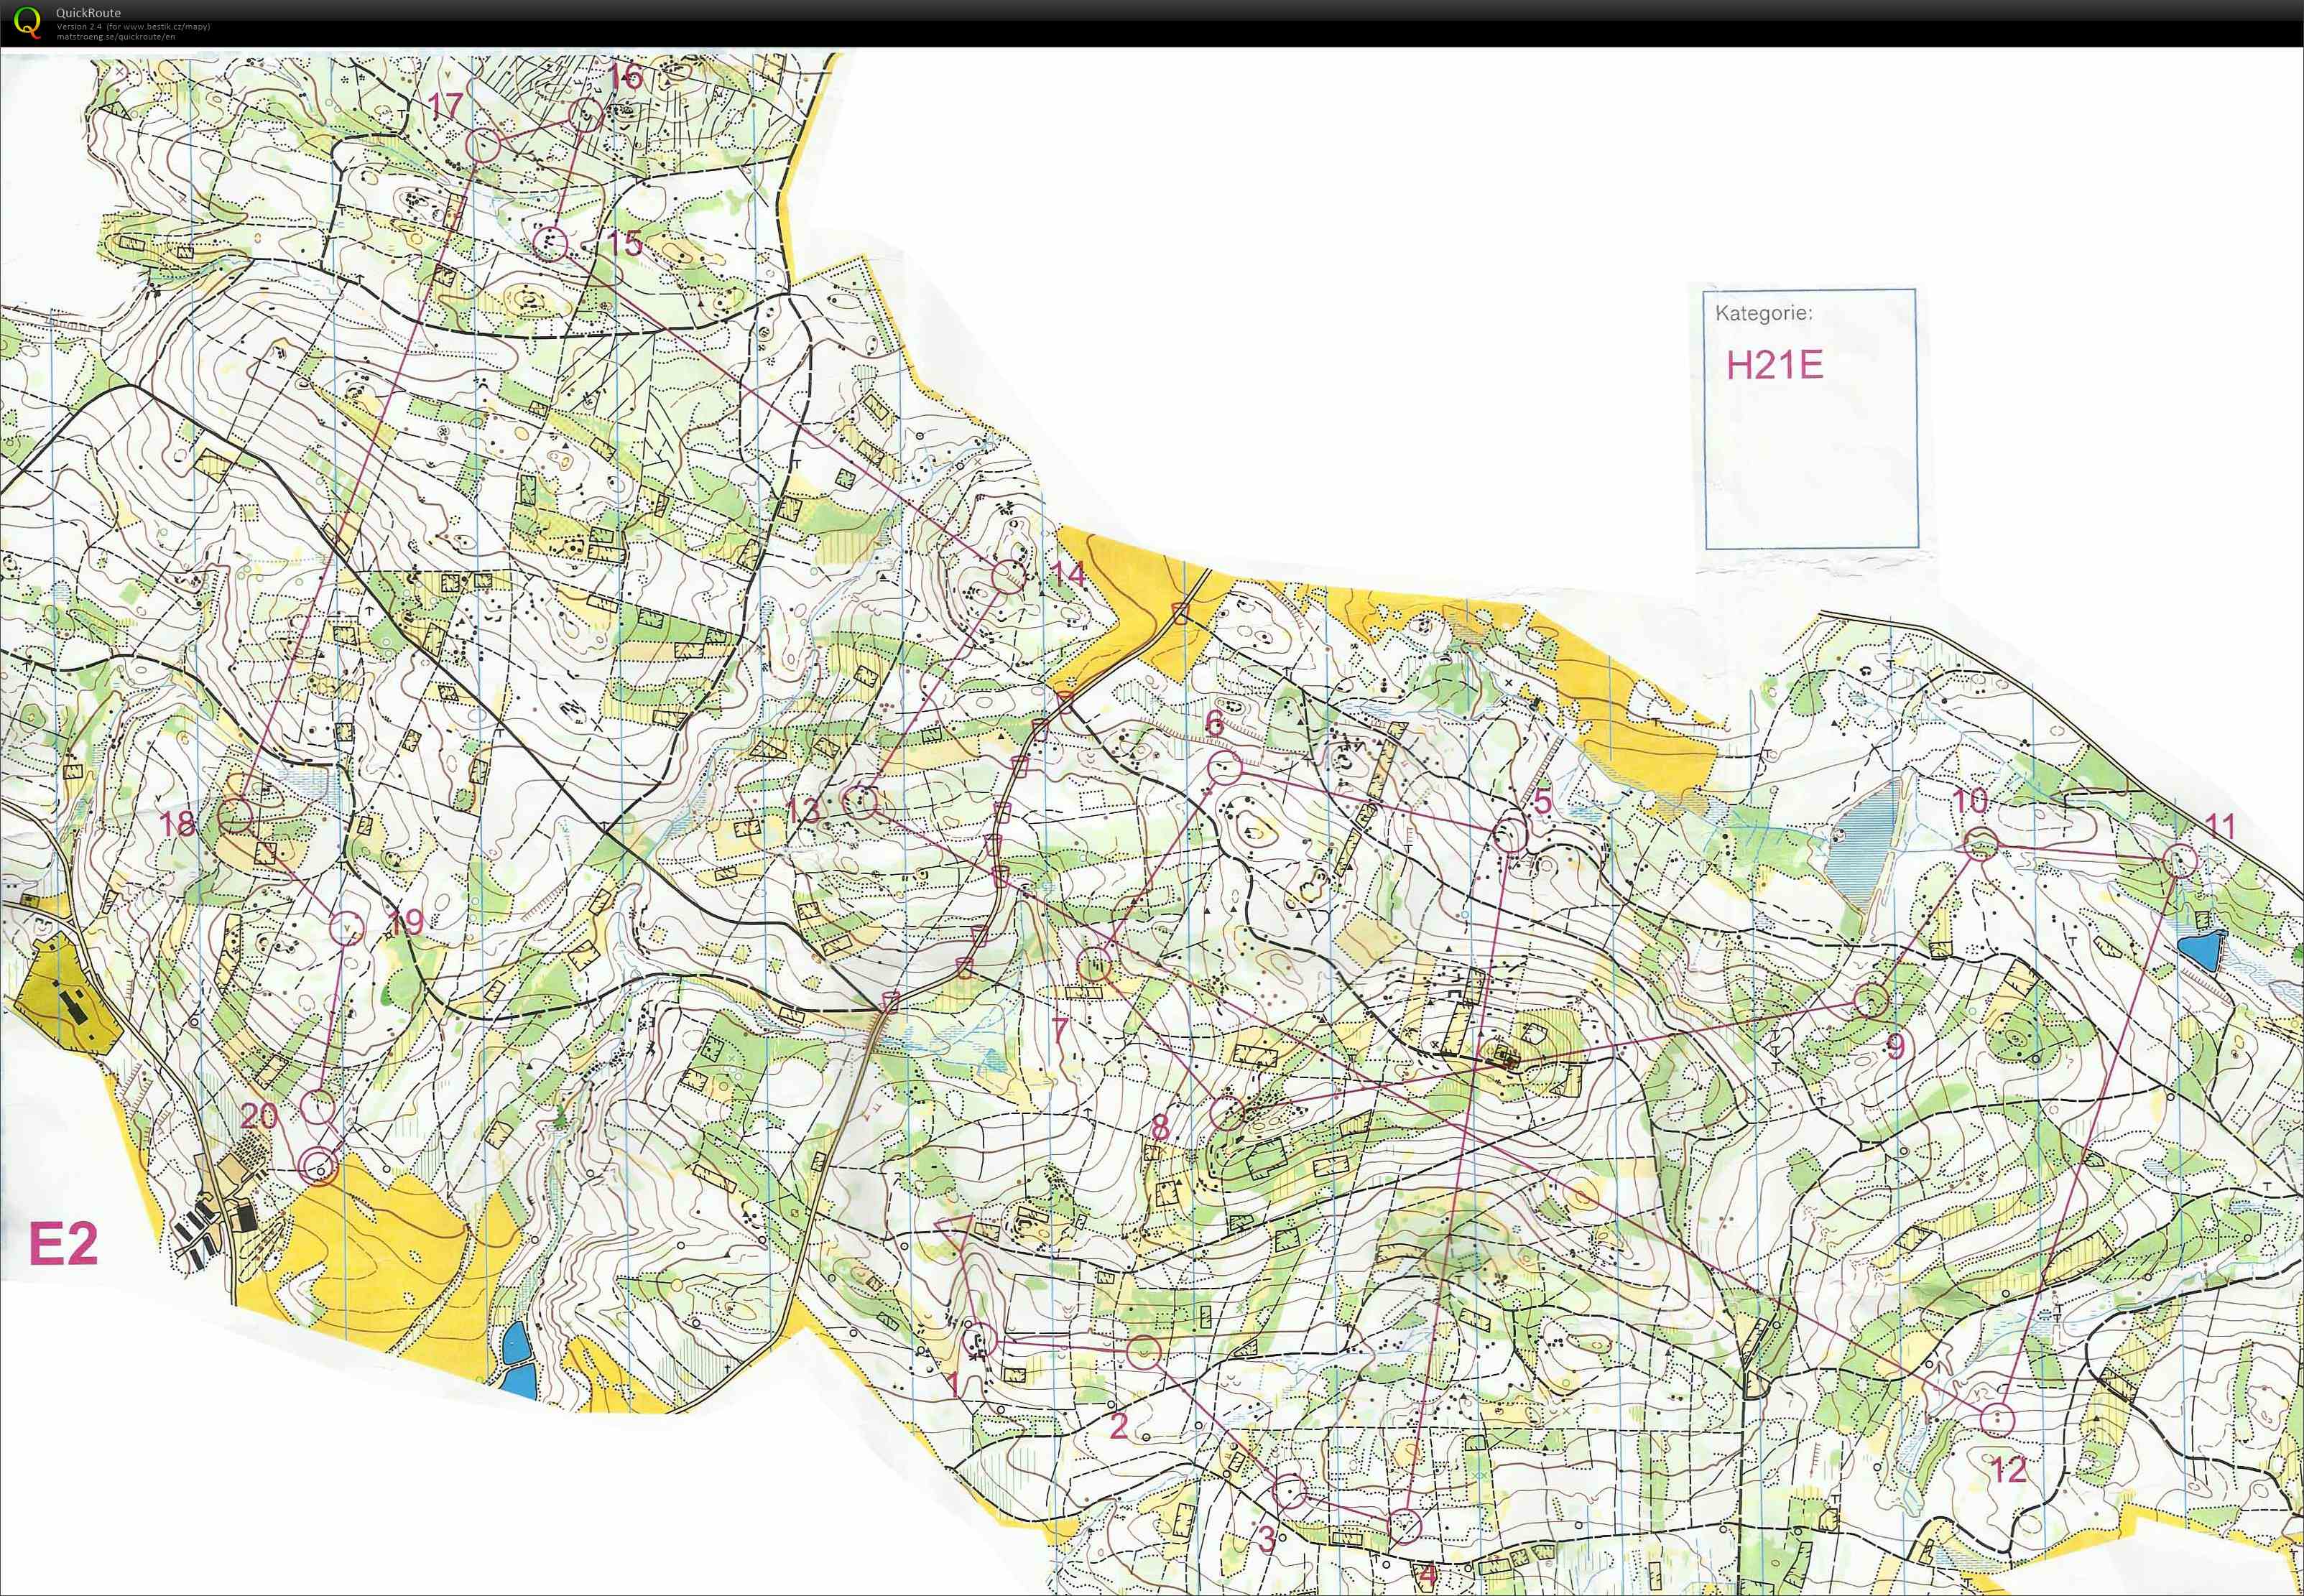Select control number 1 label

pos(955,1384)
